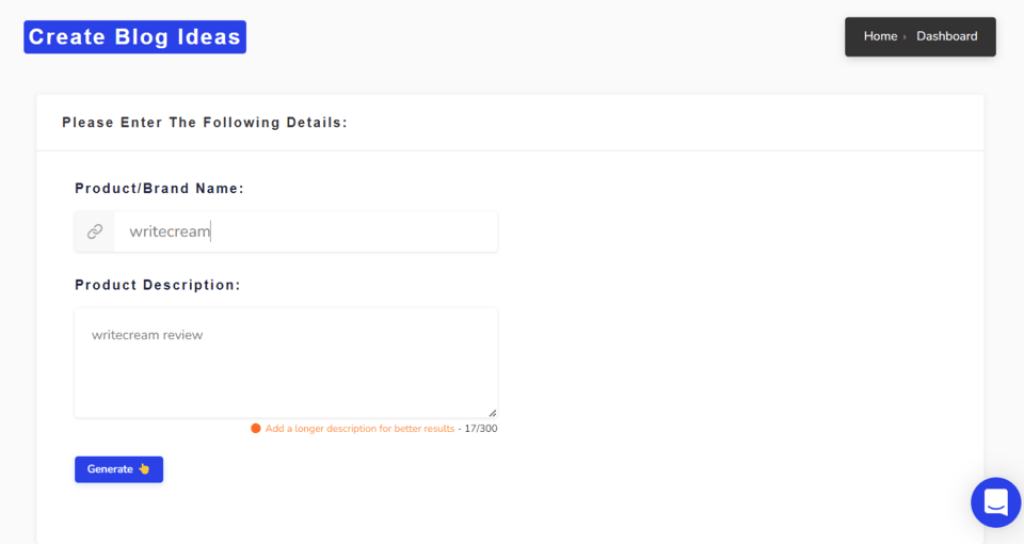Click the pointing hand emoji on Generate
1024x544 pixels.
pos(144,469)
